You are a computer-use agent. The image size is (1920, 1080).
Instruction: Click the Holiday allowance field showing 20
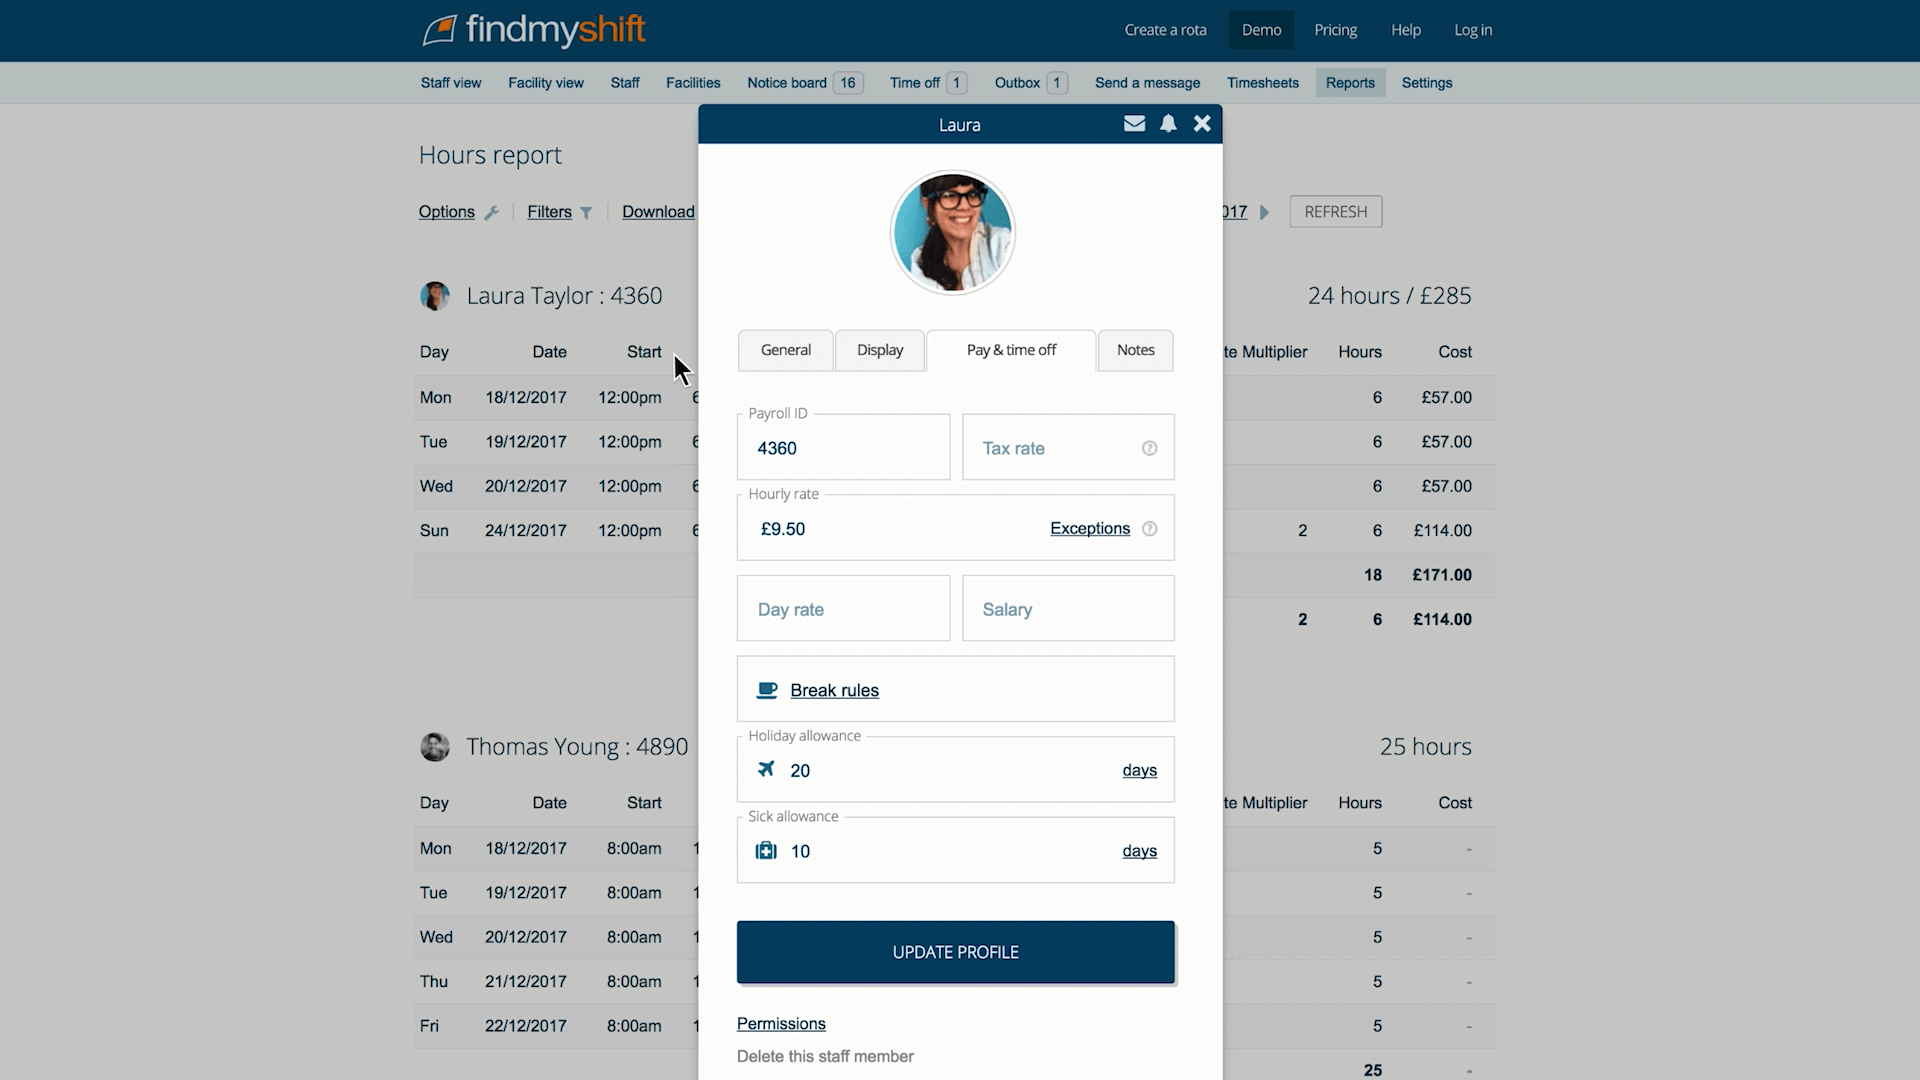click(x=955, y=770)
